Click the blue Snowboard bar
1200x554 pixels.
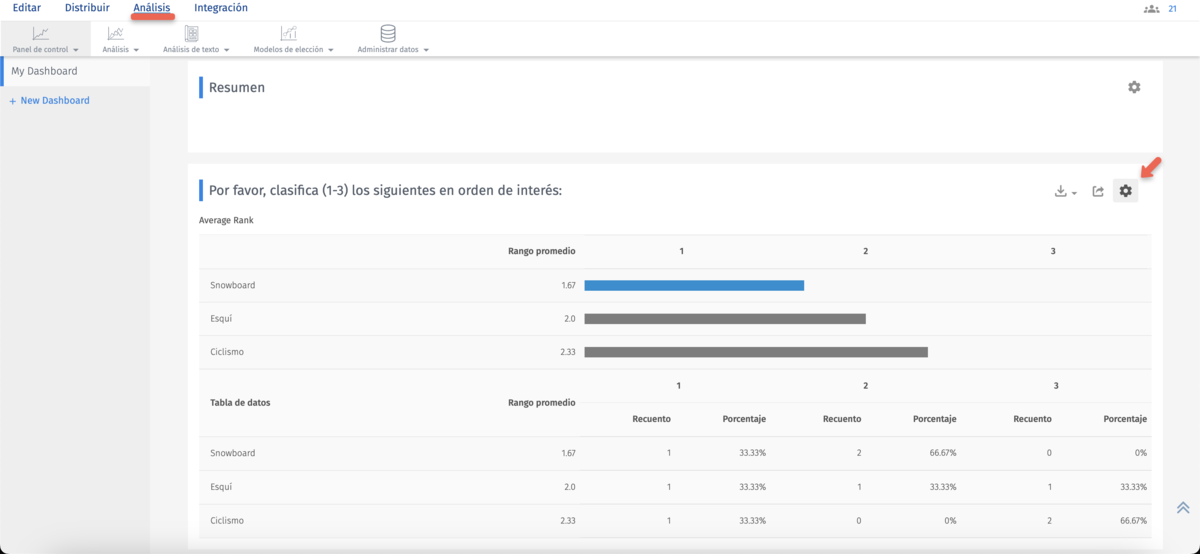(694, 285)
